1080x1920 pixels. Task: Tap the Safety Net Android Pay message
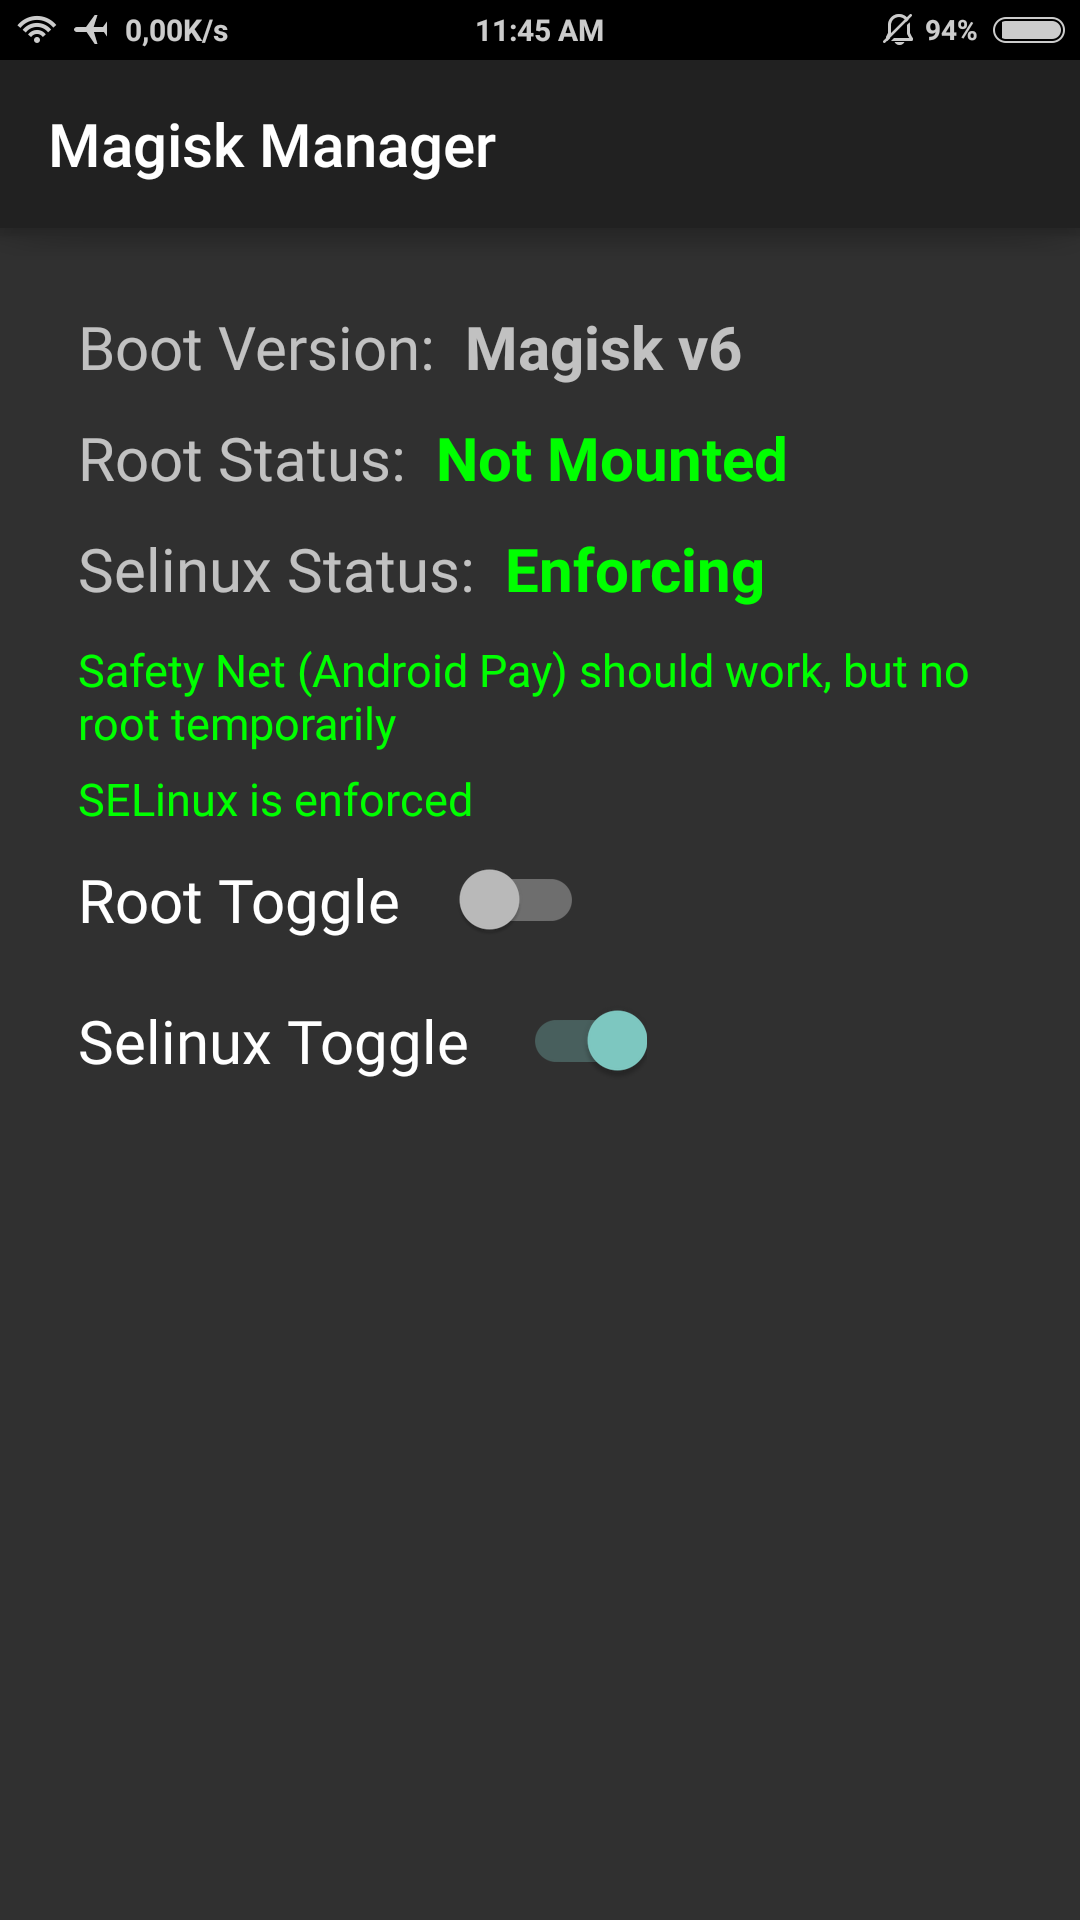pyautogui.click(x=524, y=698)
